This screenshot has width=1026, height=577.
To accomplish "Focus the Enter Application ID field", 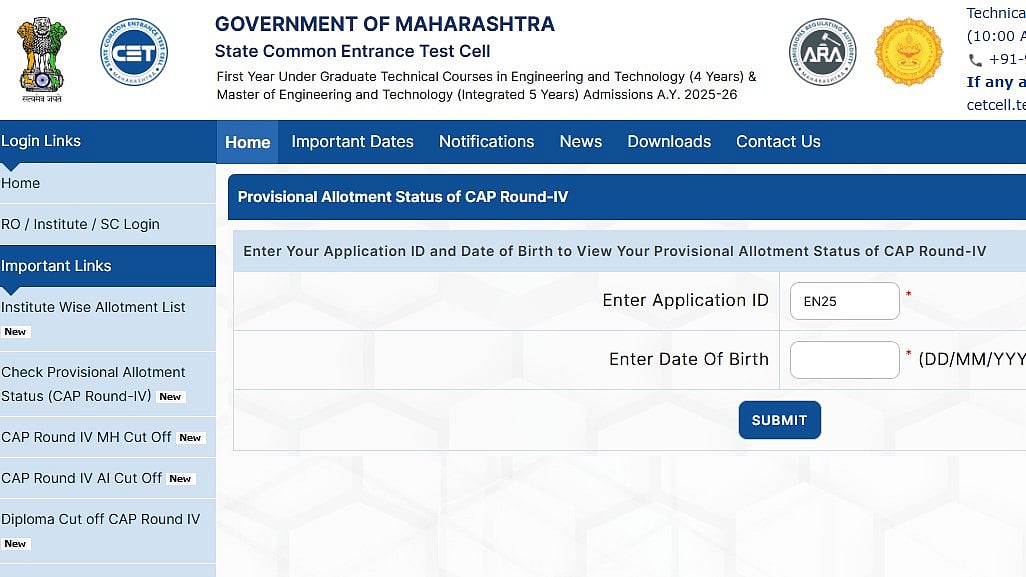I will pos(844,301).
